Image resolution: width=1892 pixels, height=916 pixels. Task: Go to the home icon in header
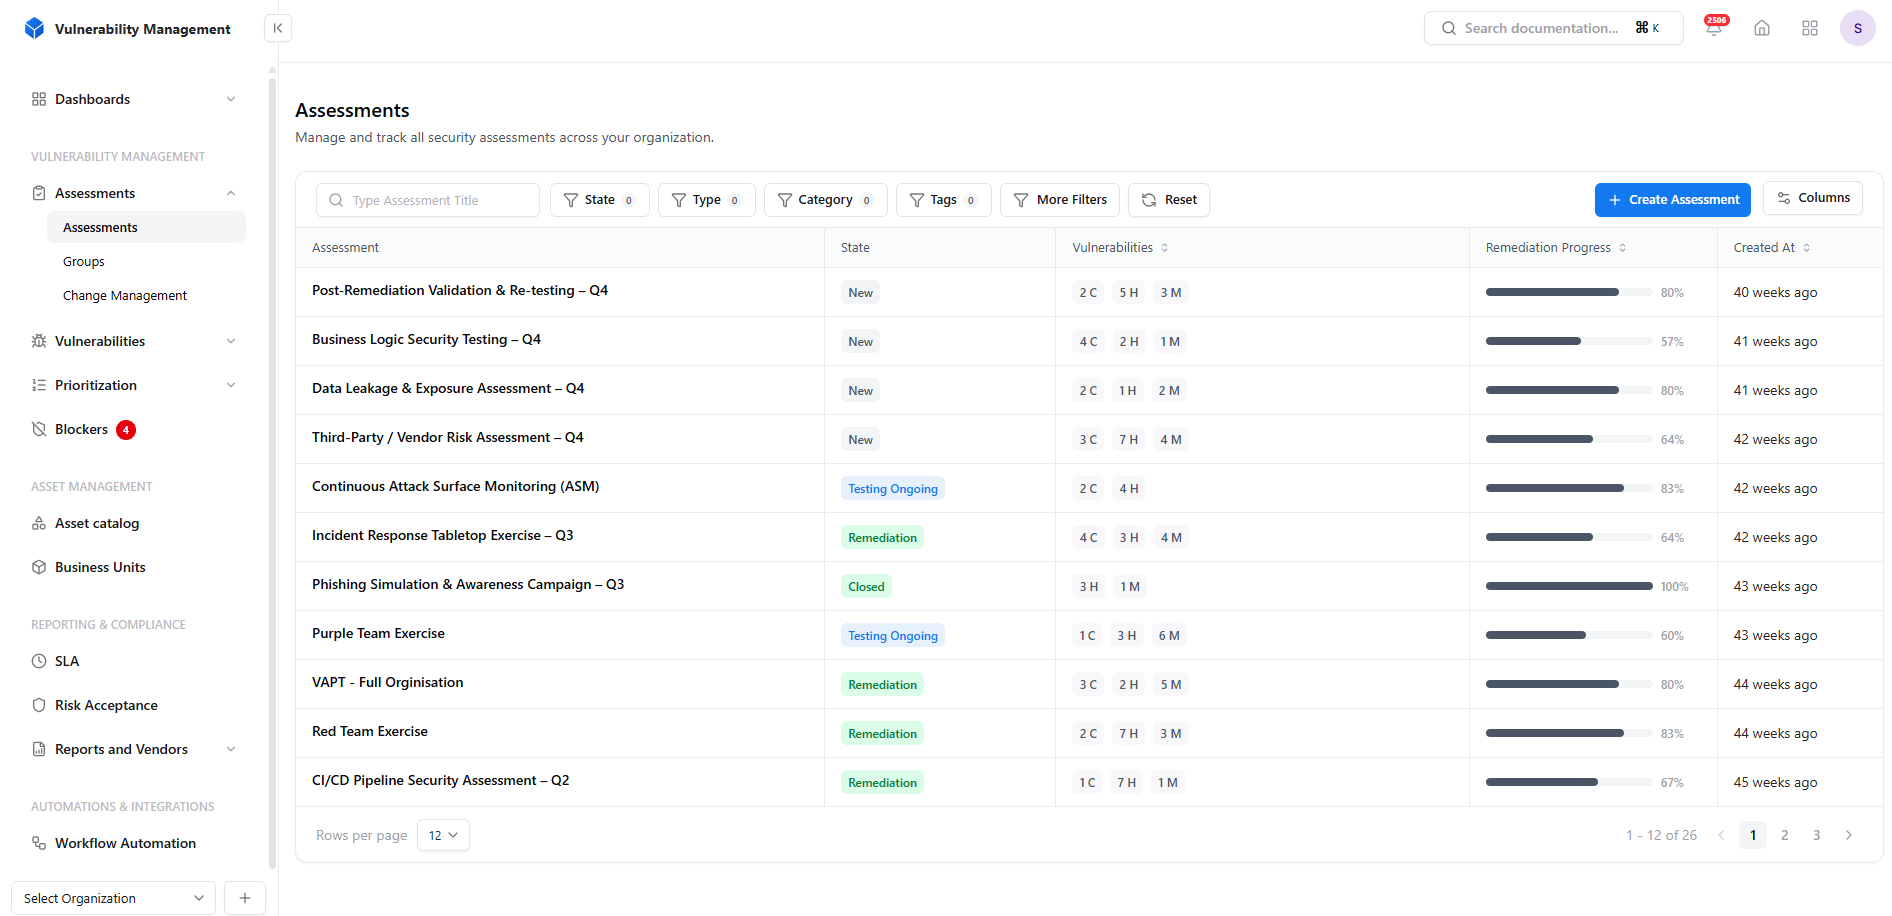coord(1762,28)
